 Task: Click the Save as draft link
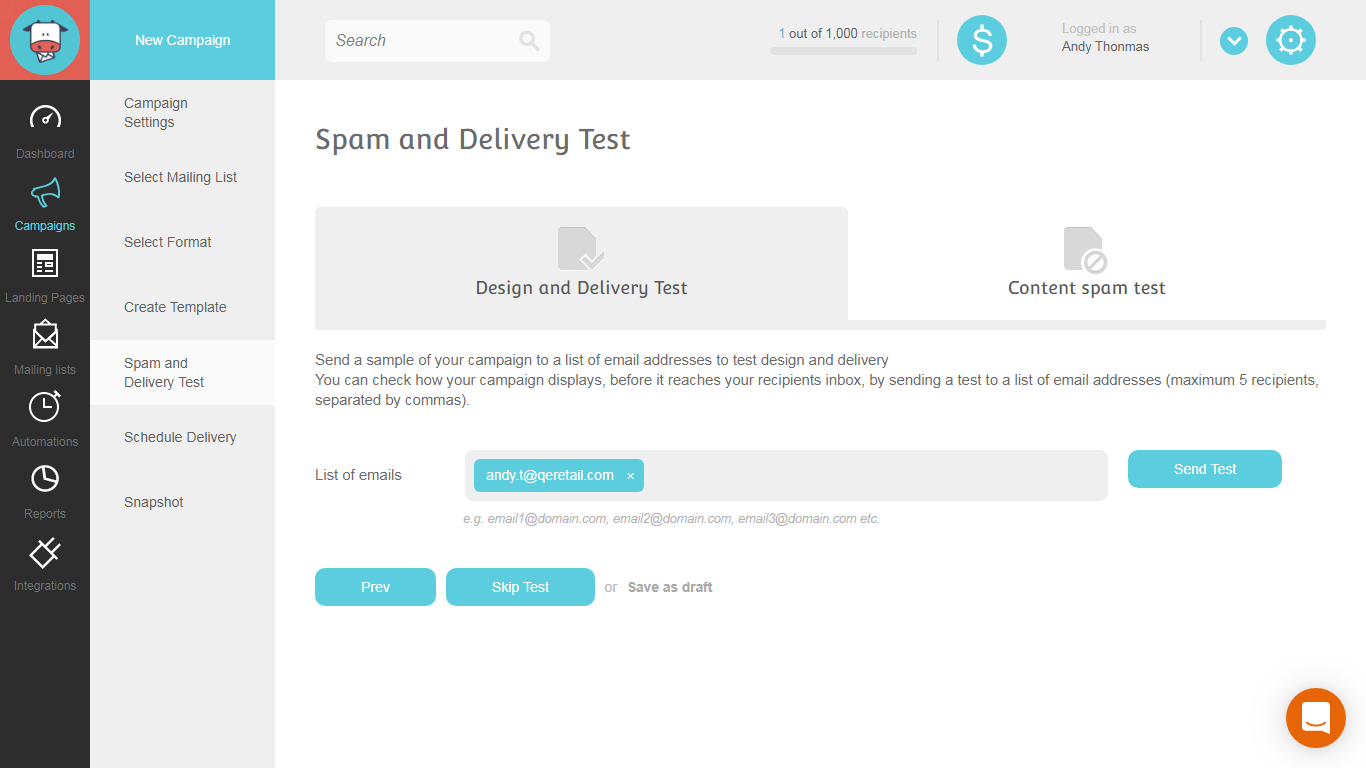coord(670,587)
